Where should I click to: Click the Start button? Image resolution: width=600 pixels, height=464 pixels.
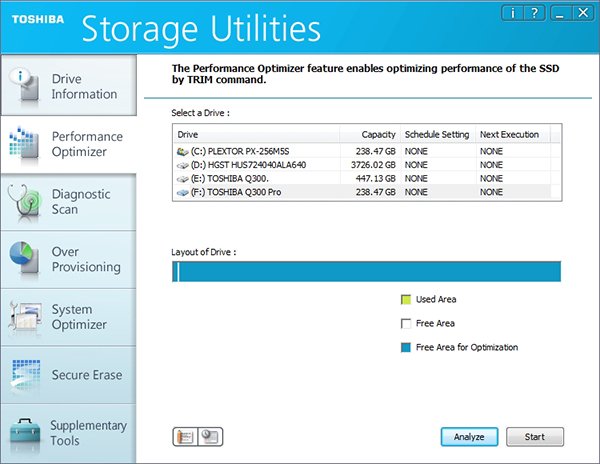pyautogui.click(x=535, y=437)
